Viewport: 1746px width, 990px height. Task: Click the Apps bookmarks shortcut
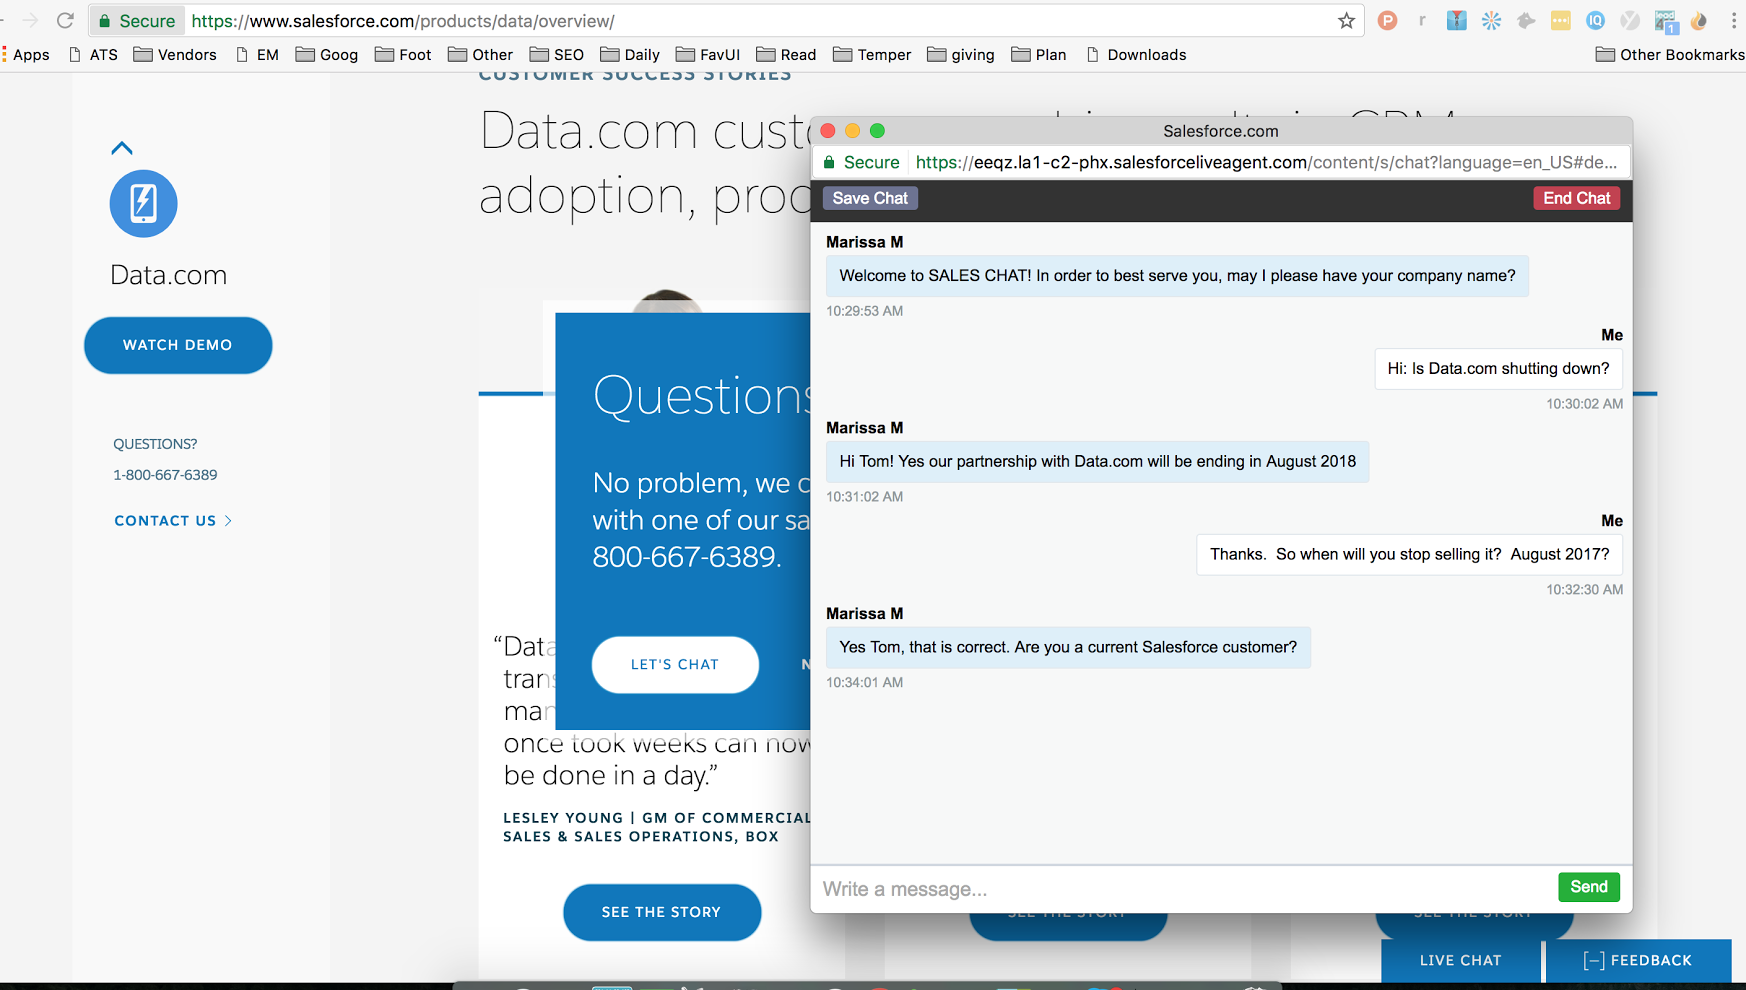coord(26,55)
